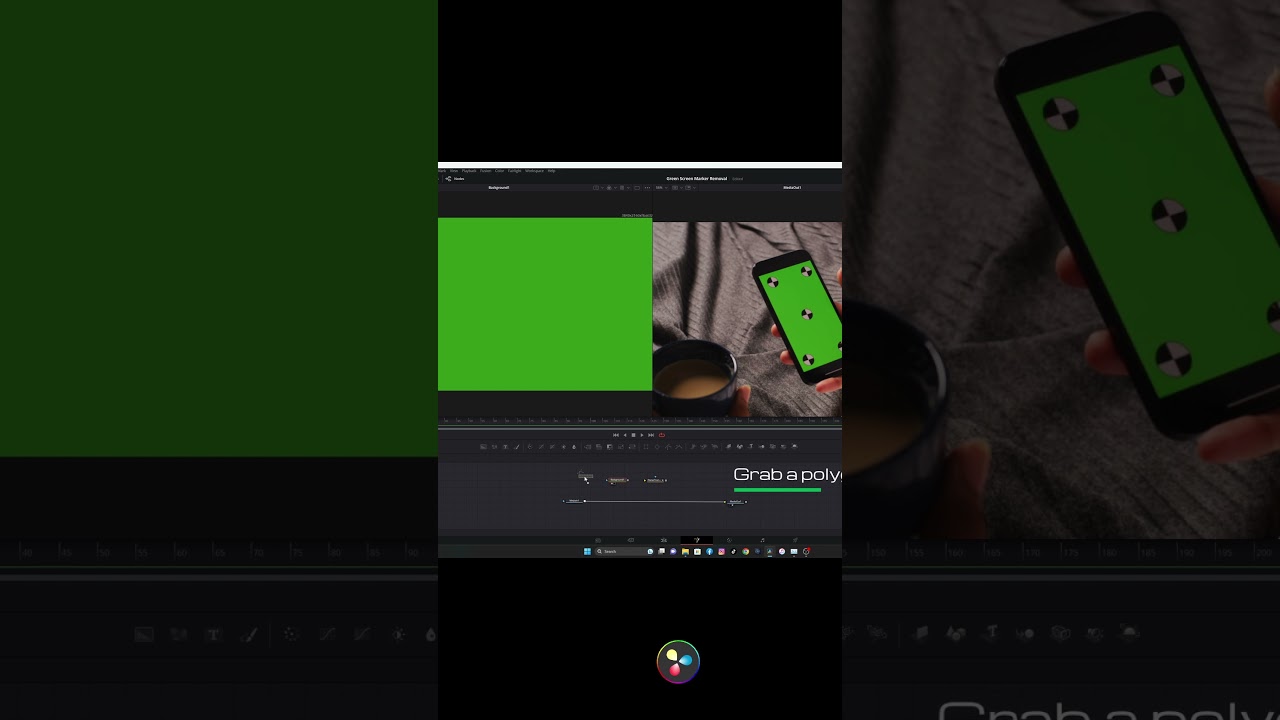This screenshot has height=720, width=1280.
Task: Open the Help menu
Action: (552, 171)
